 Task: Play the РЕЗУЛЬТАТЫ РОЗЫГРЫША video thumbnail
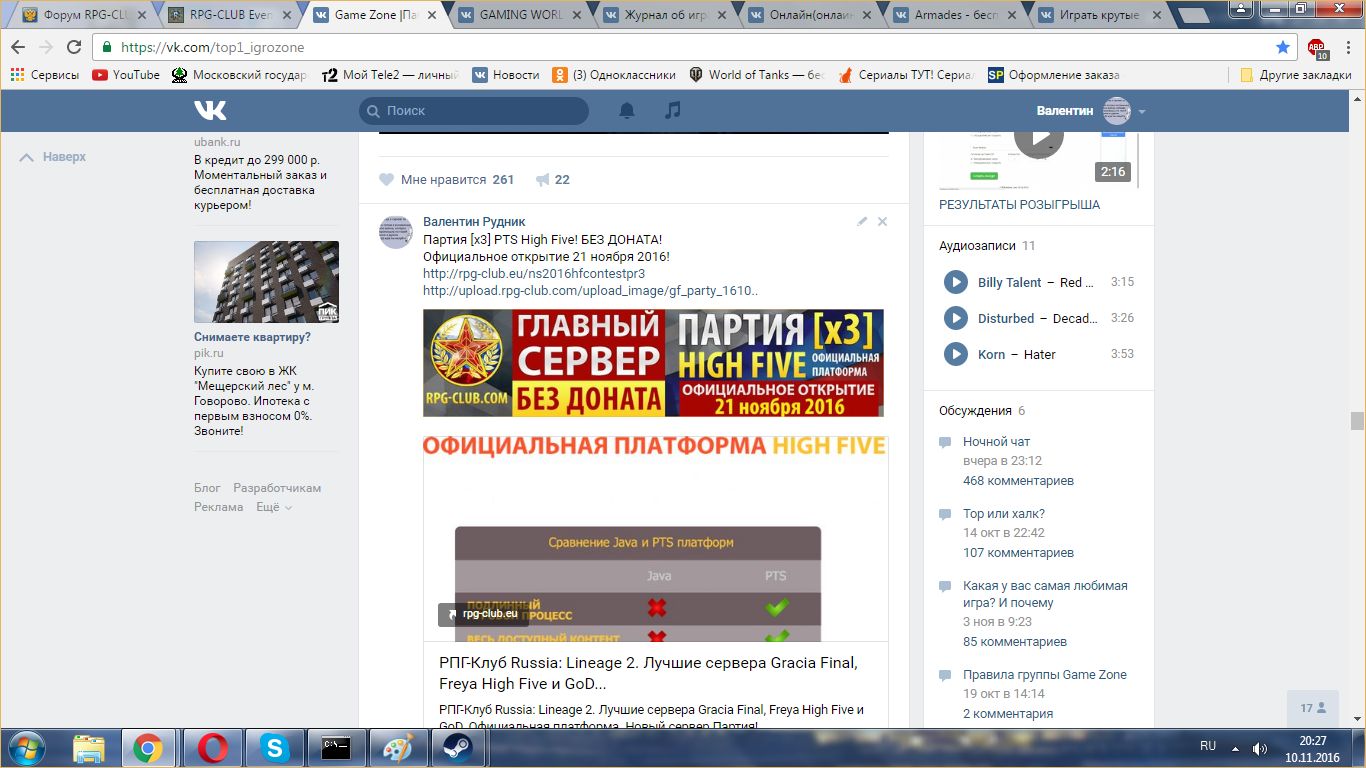coord(1039,158)
